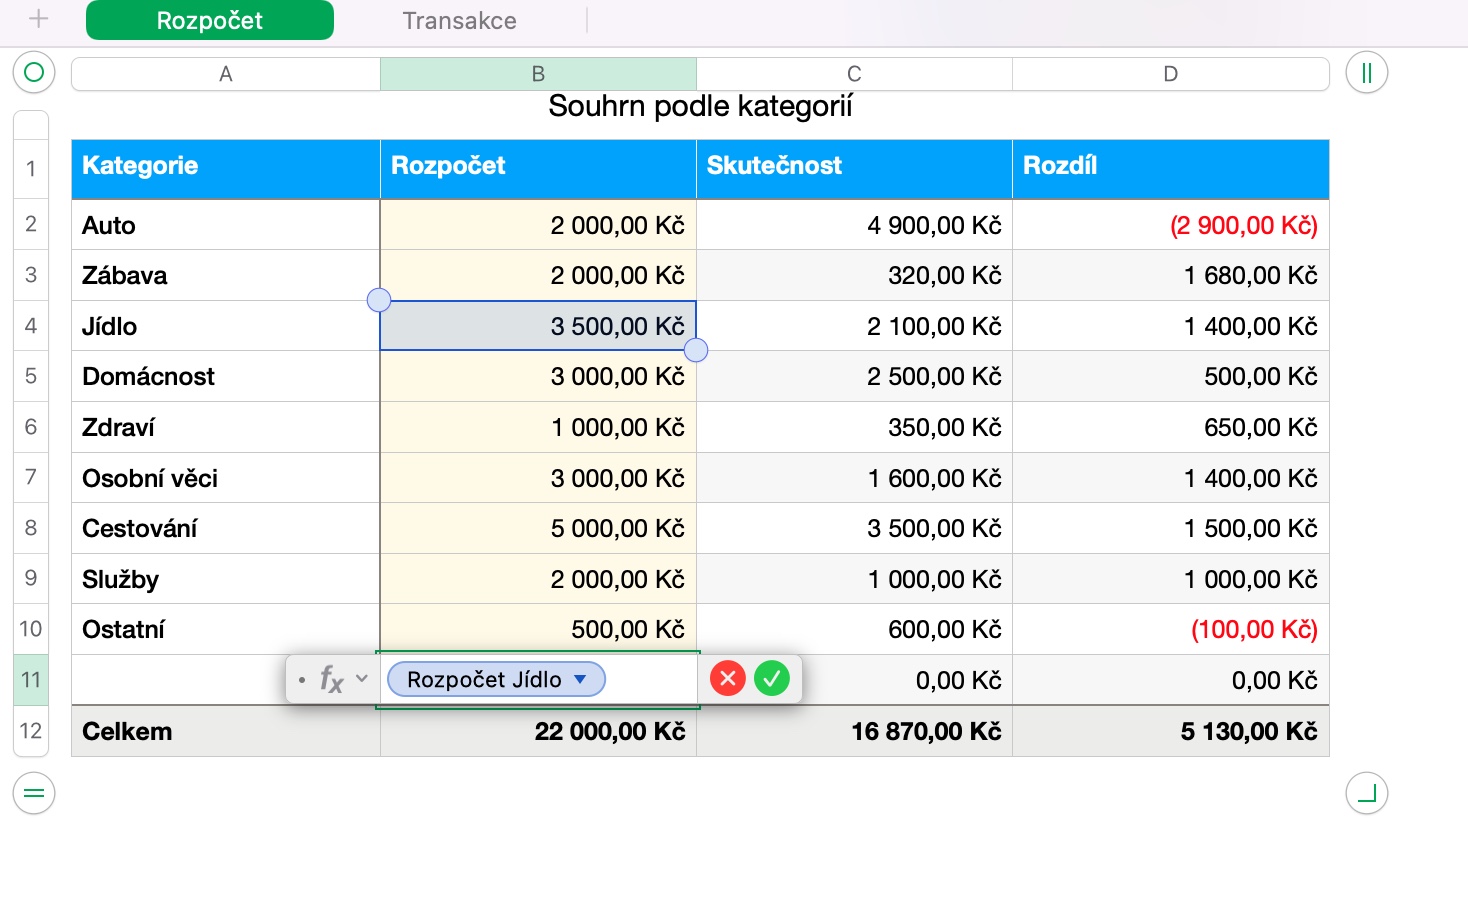Accept the formula with green checkmark
Viewport: 1468px width, 922px height.
coord(772,679)
